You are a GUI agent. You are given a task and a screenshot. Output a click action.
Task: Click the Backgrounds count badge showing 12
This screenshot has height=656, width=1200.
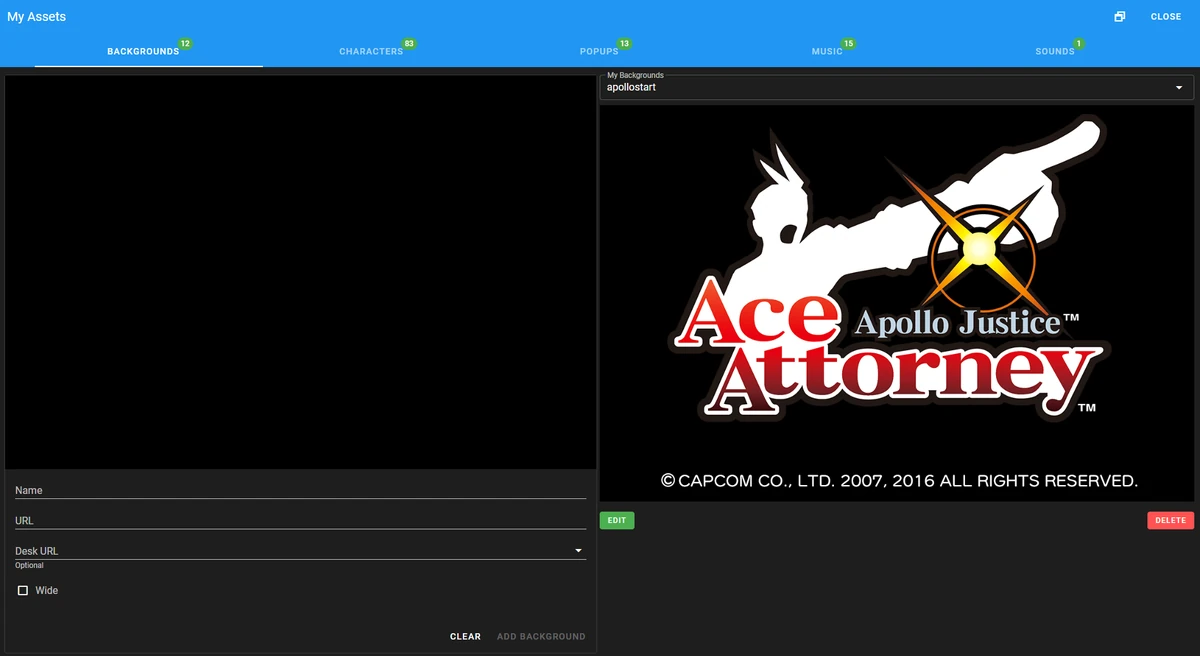pos(184,43)
